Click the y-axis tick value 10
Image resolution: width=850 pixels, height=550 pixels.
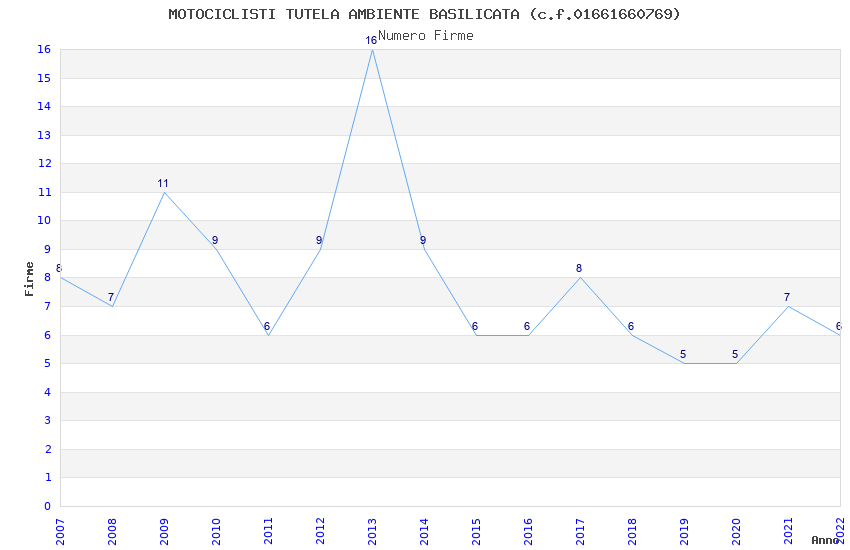click(x=44, y=221)
